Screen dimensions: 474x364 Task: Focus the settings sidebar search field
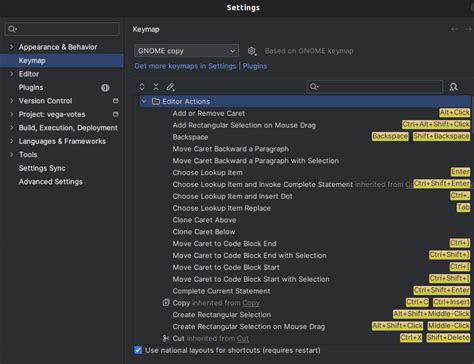coord(62,29)
